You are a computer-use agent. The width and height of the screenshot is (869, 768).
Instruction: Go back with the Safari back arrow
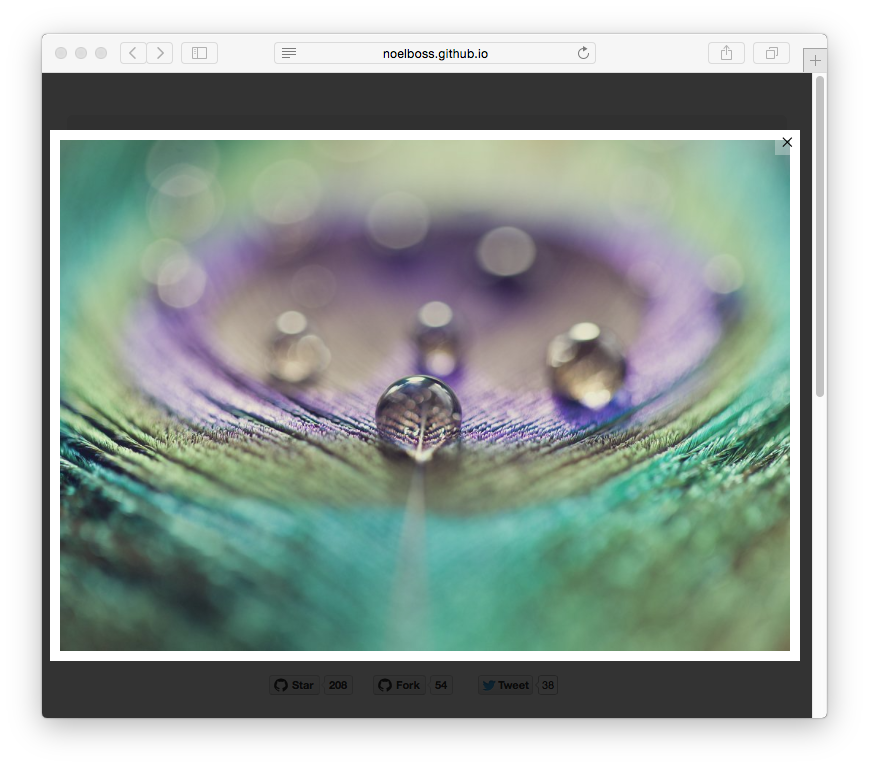tap(133, 53)
